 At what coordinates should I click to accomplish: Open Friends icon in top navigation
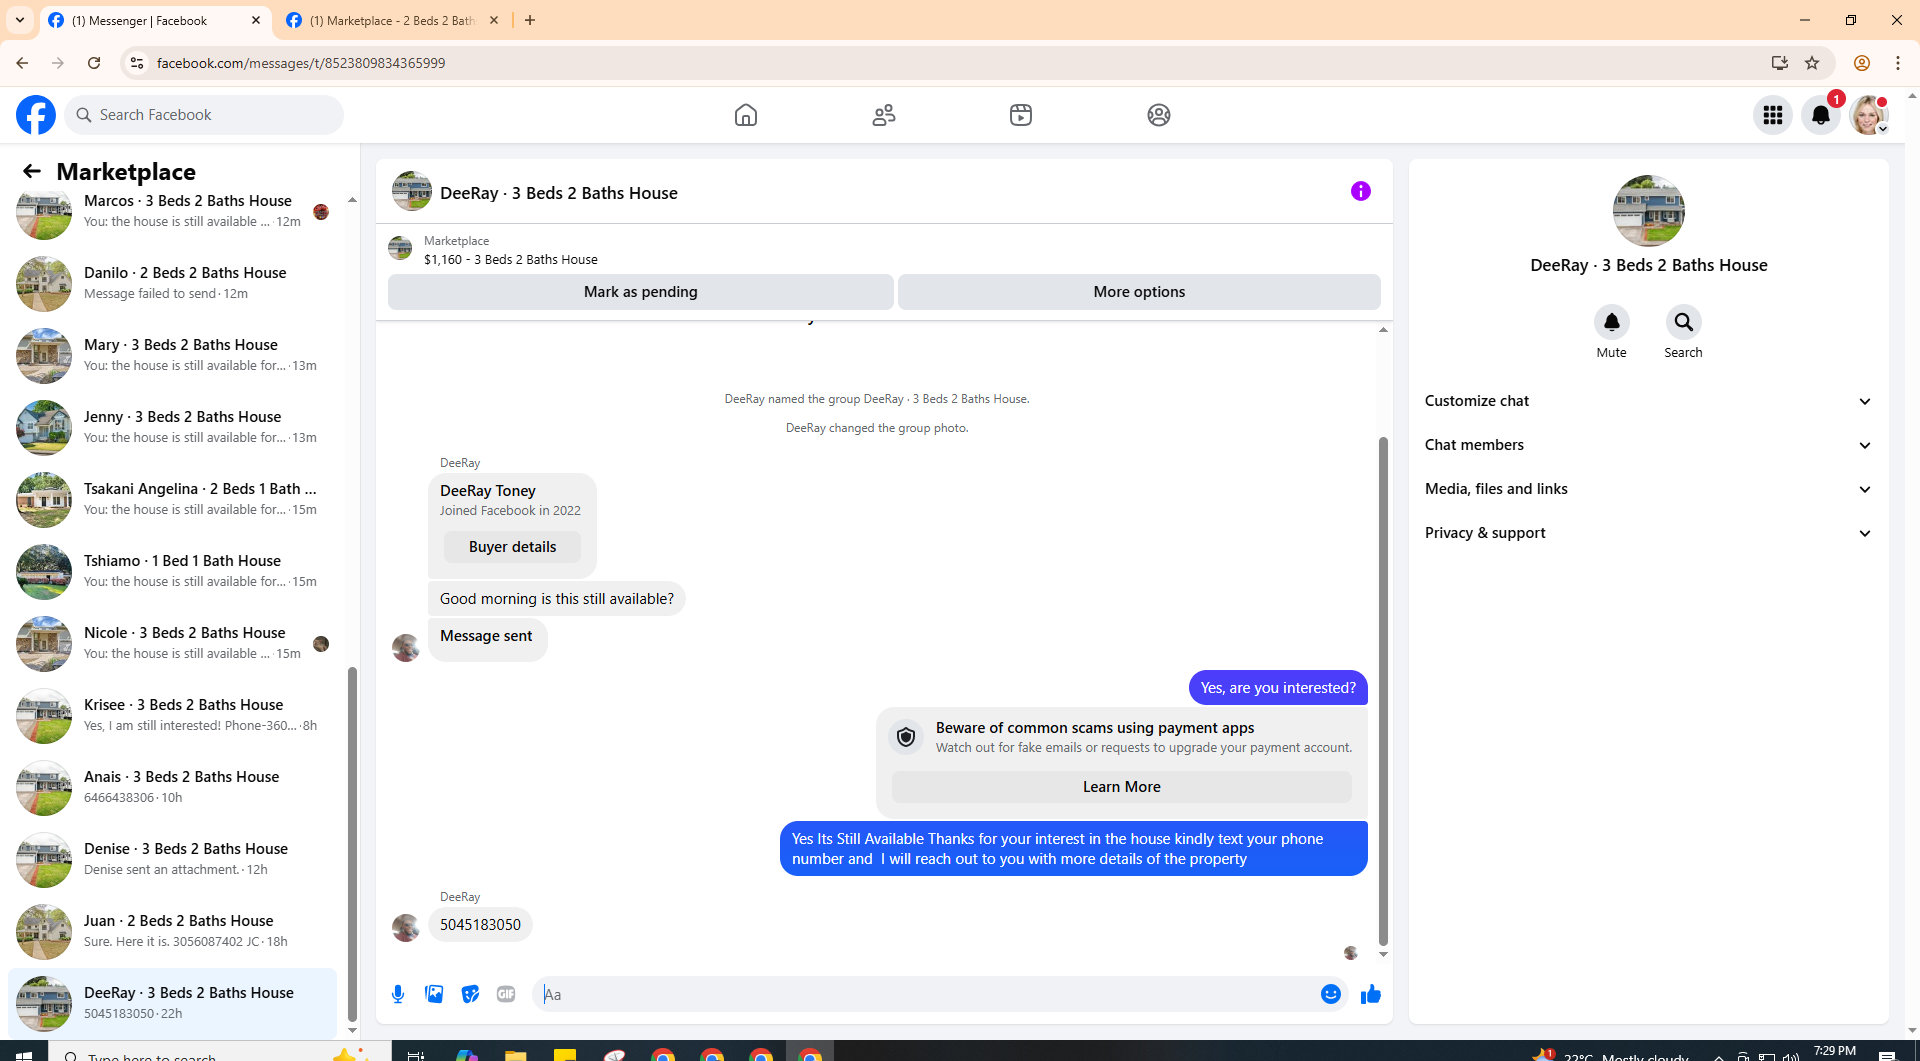884,115
